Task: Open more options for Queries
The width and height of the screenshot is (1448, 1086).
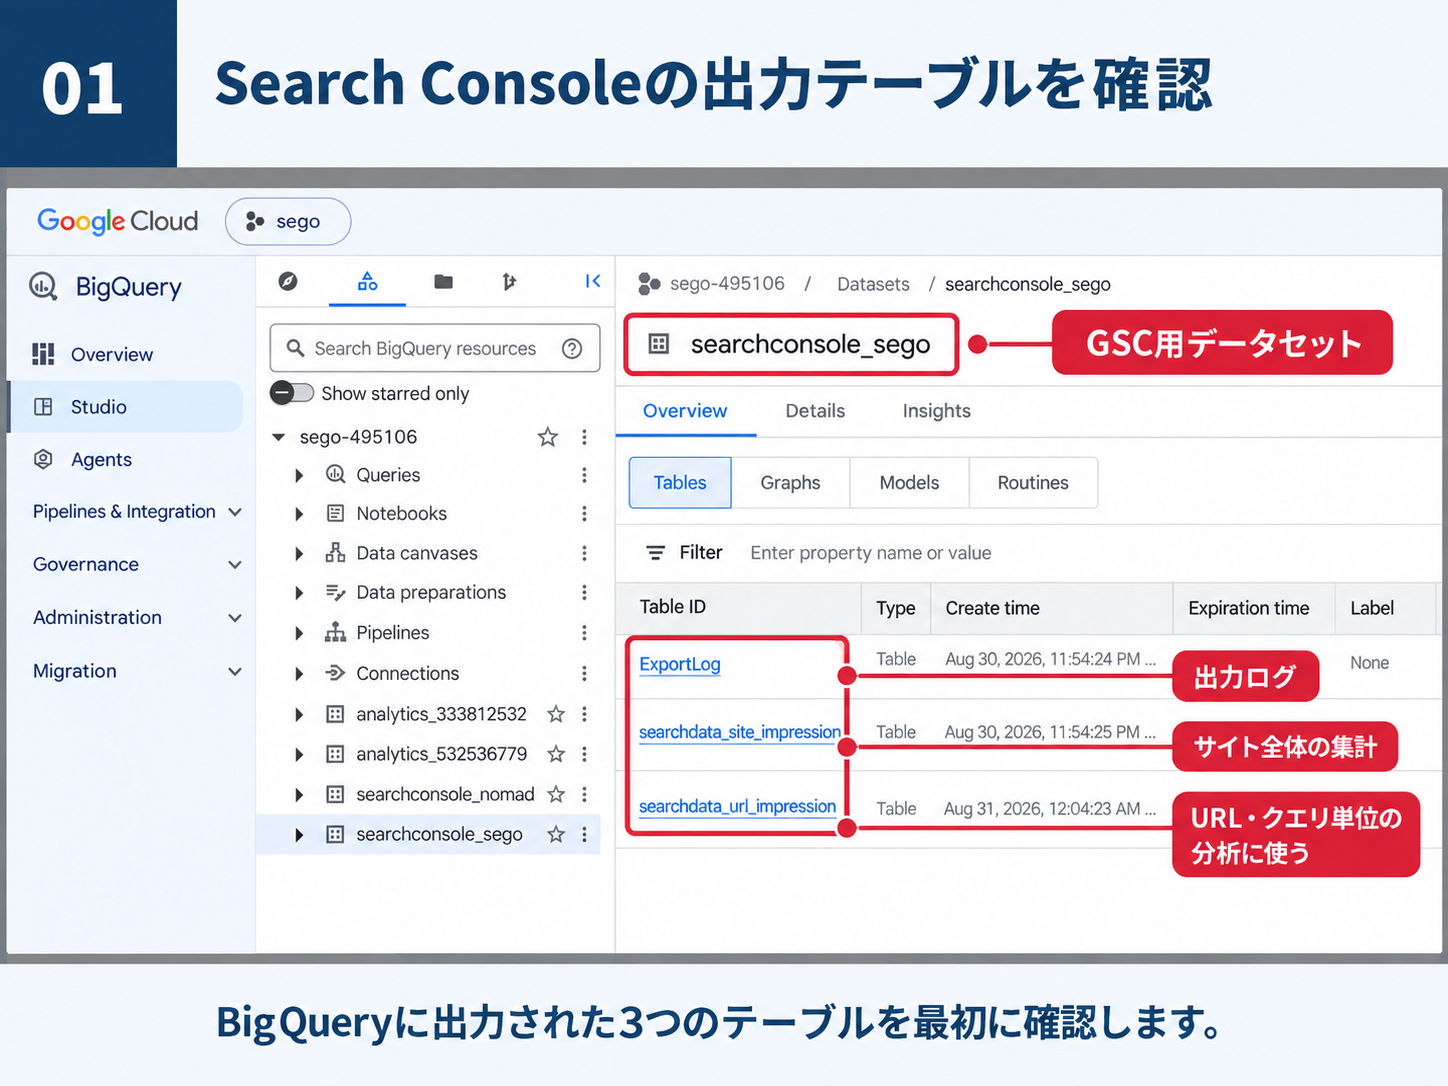Action: 584,475
